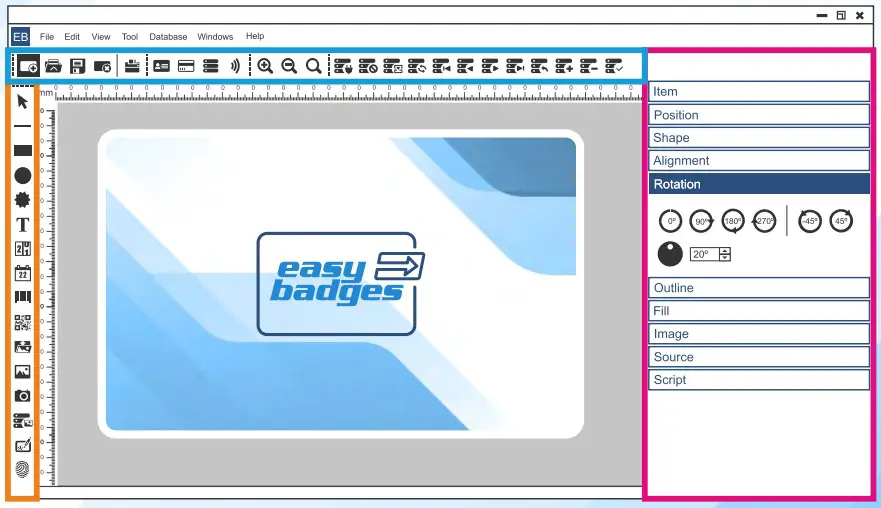Click the delete card toolbar icon
This screenshot has height=508, width=881.
pyautogui.click(x=102, y=67)
